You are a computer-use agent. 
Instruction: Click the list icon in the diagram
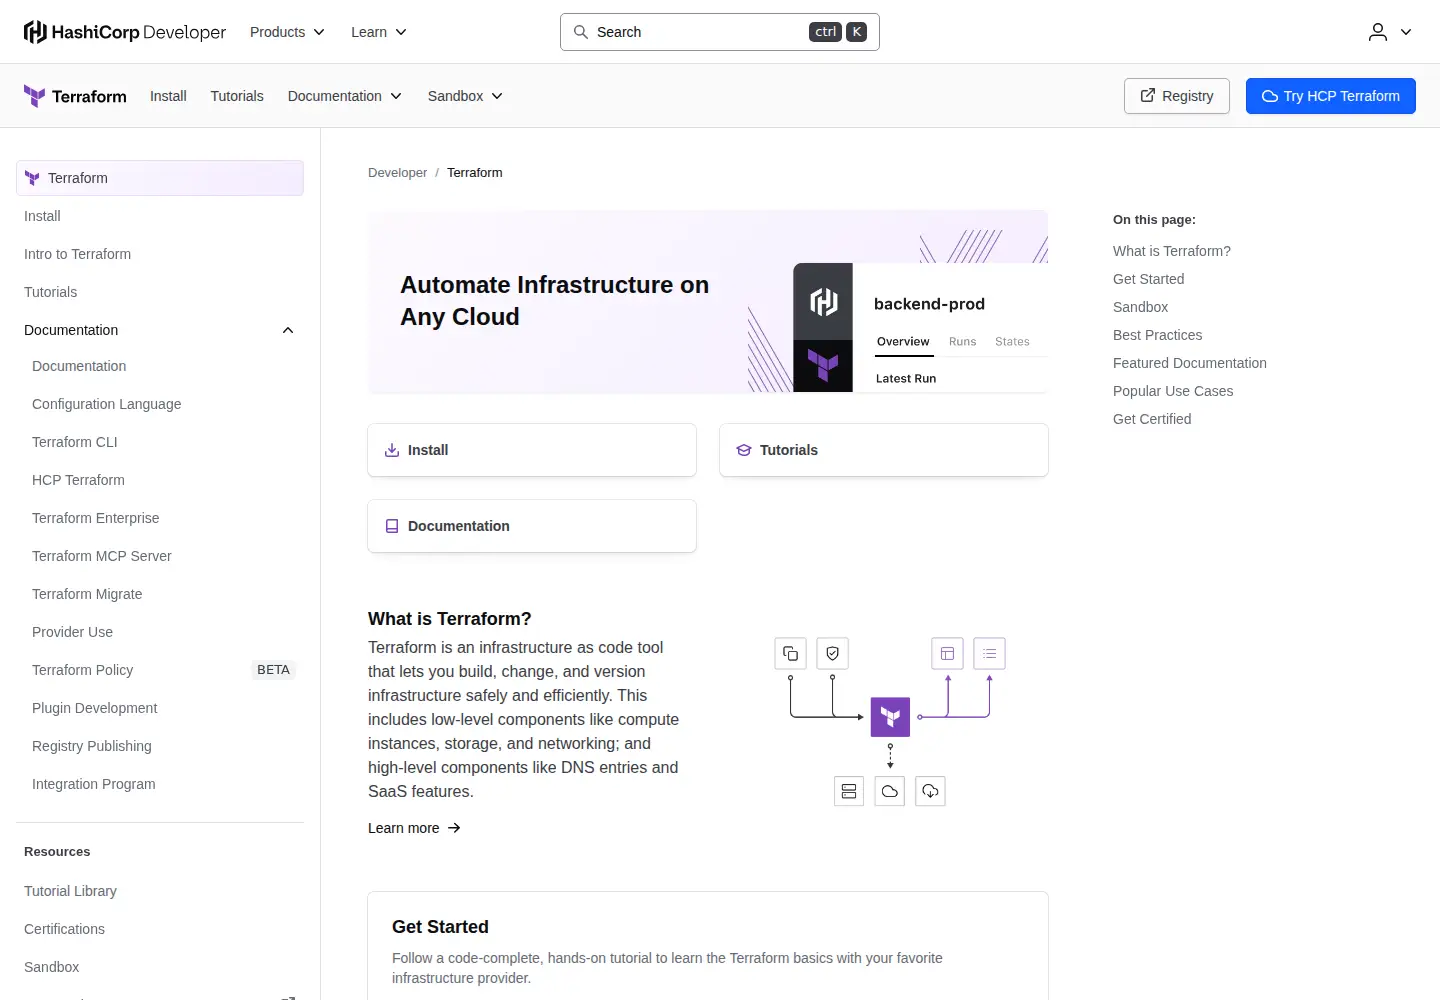tap(989, 653)
